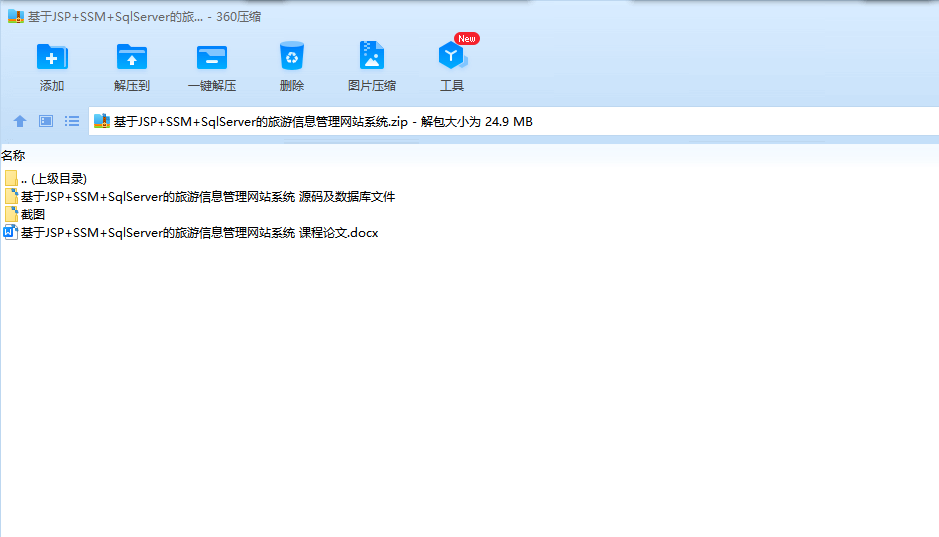
Task: Select the .. (上级目录) parent folder row
Action: [46, 178]
